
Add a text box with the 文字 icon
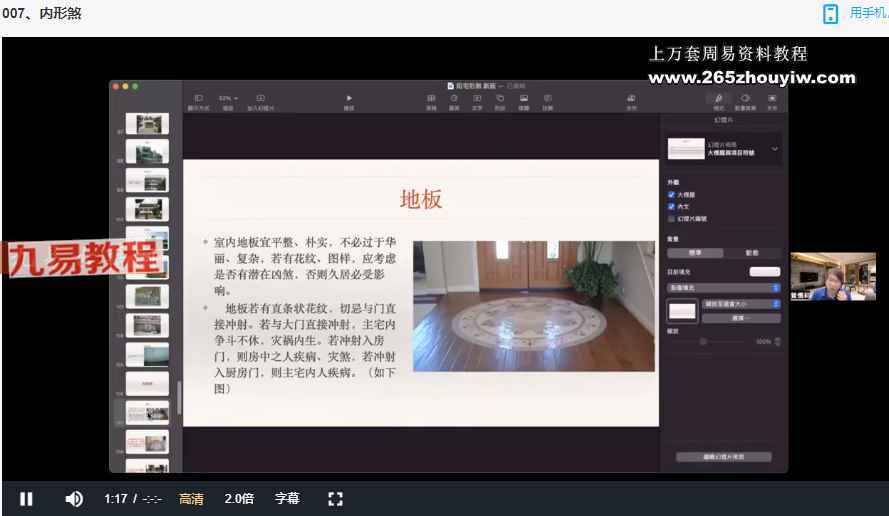tap(477, 99)
